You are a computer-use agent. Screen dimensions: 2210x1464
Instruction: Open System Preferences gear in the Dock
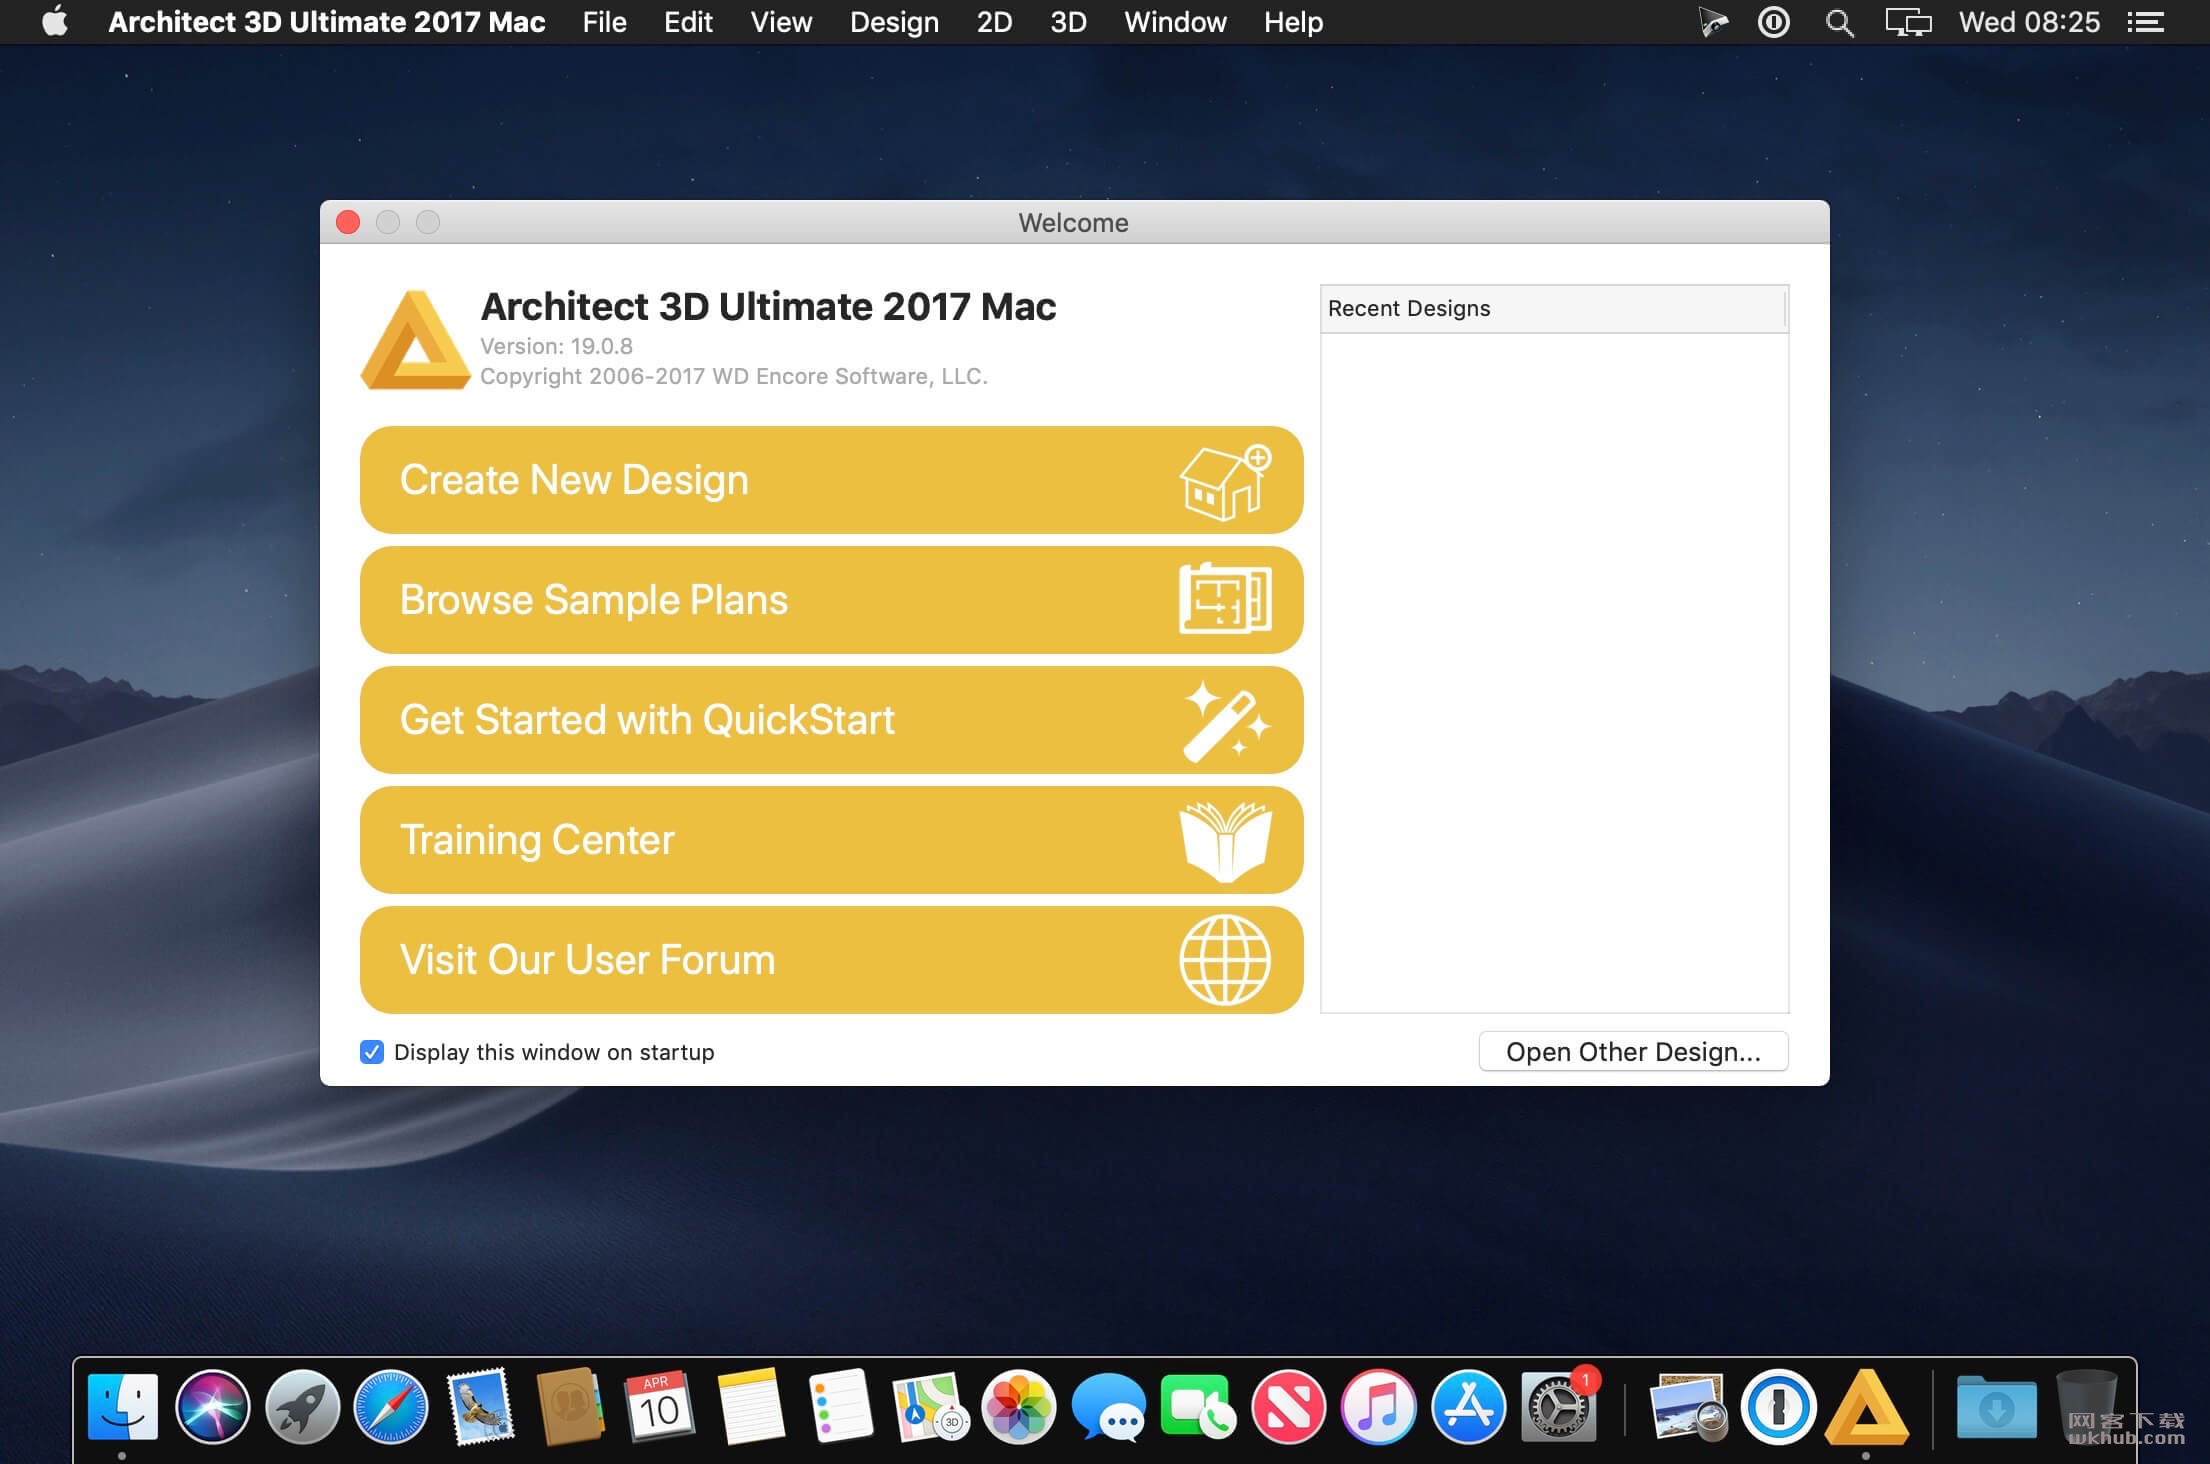1558,1406
